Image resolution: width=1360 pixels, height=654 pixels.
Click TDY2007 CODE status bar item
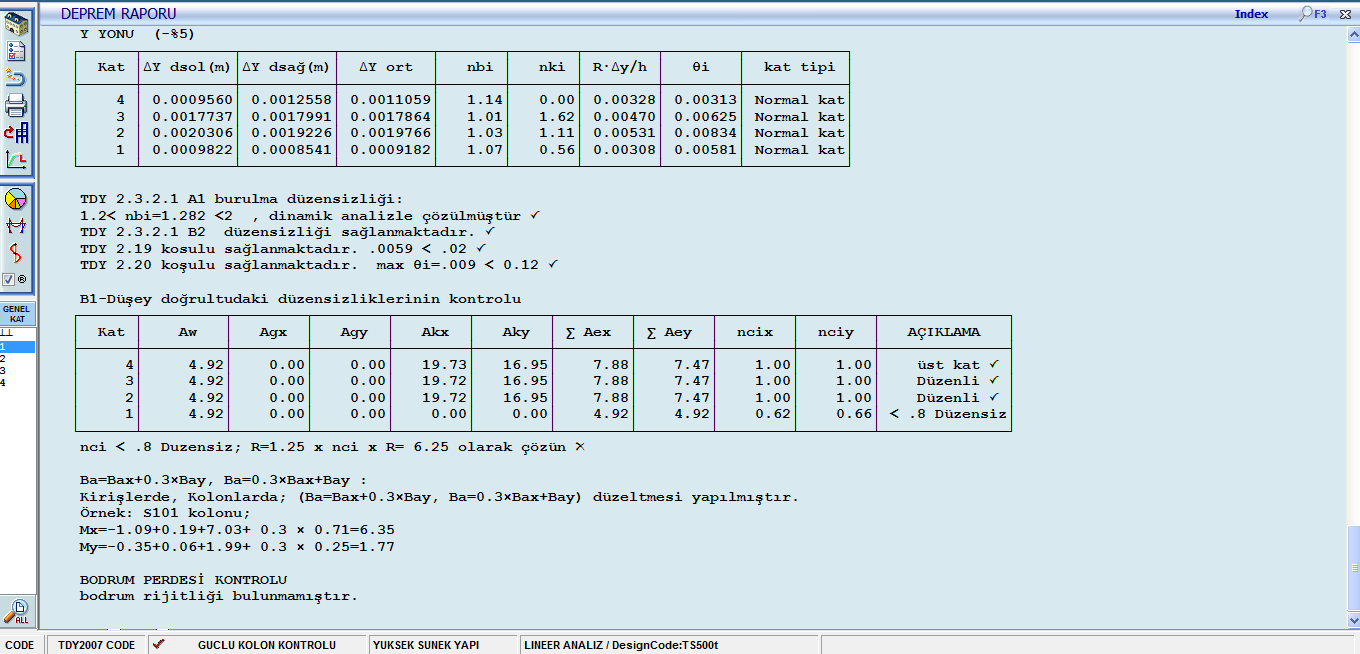[x=96, y=645]
